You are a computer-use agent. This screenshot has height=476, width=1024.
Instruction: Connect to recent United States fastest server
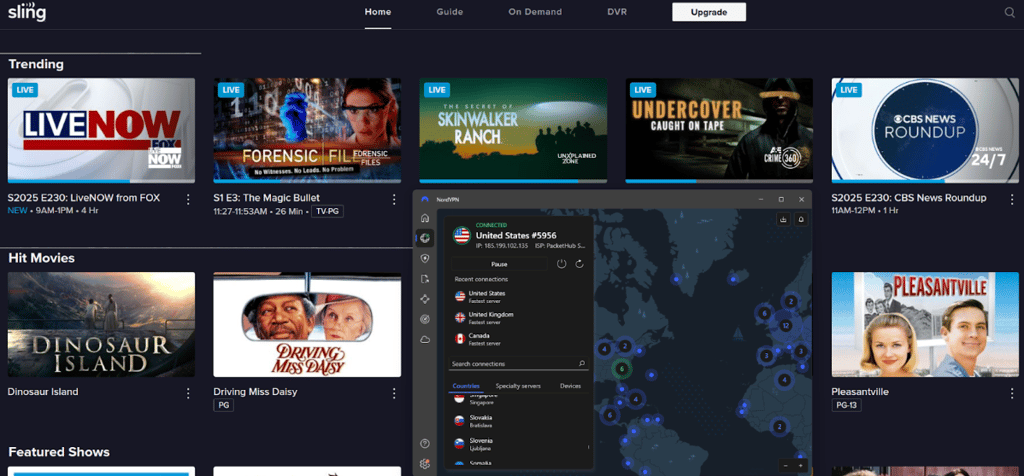(520, 296)
